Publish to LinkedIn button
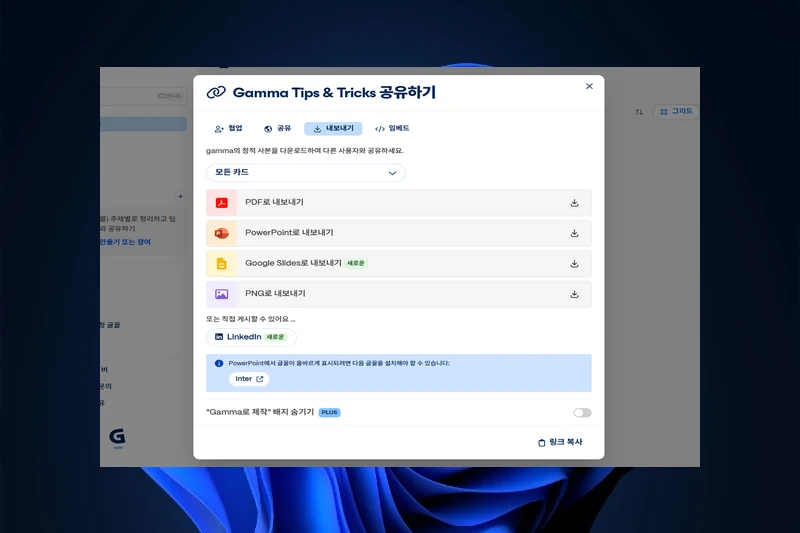This screenshot has width=800, height=533. 251,337
